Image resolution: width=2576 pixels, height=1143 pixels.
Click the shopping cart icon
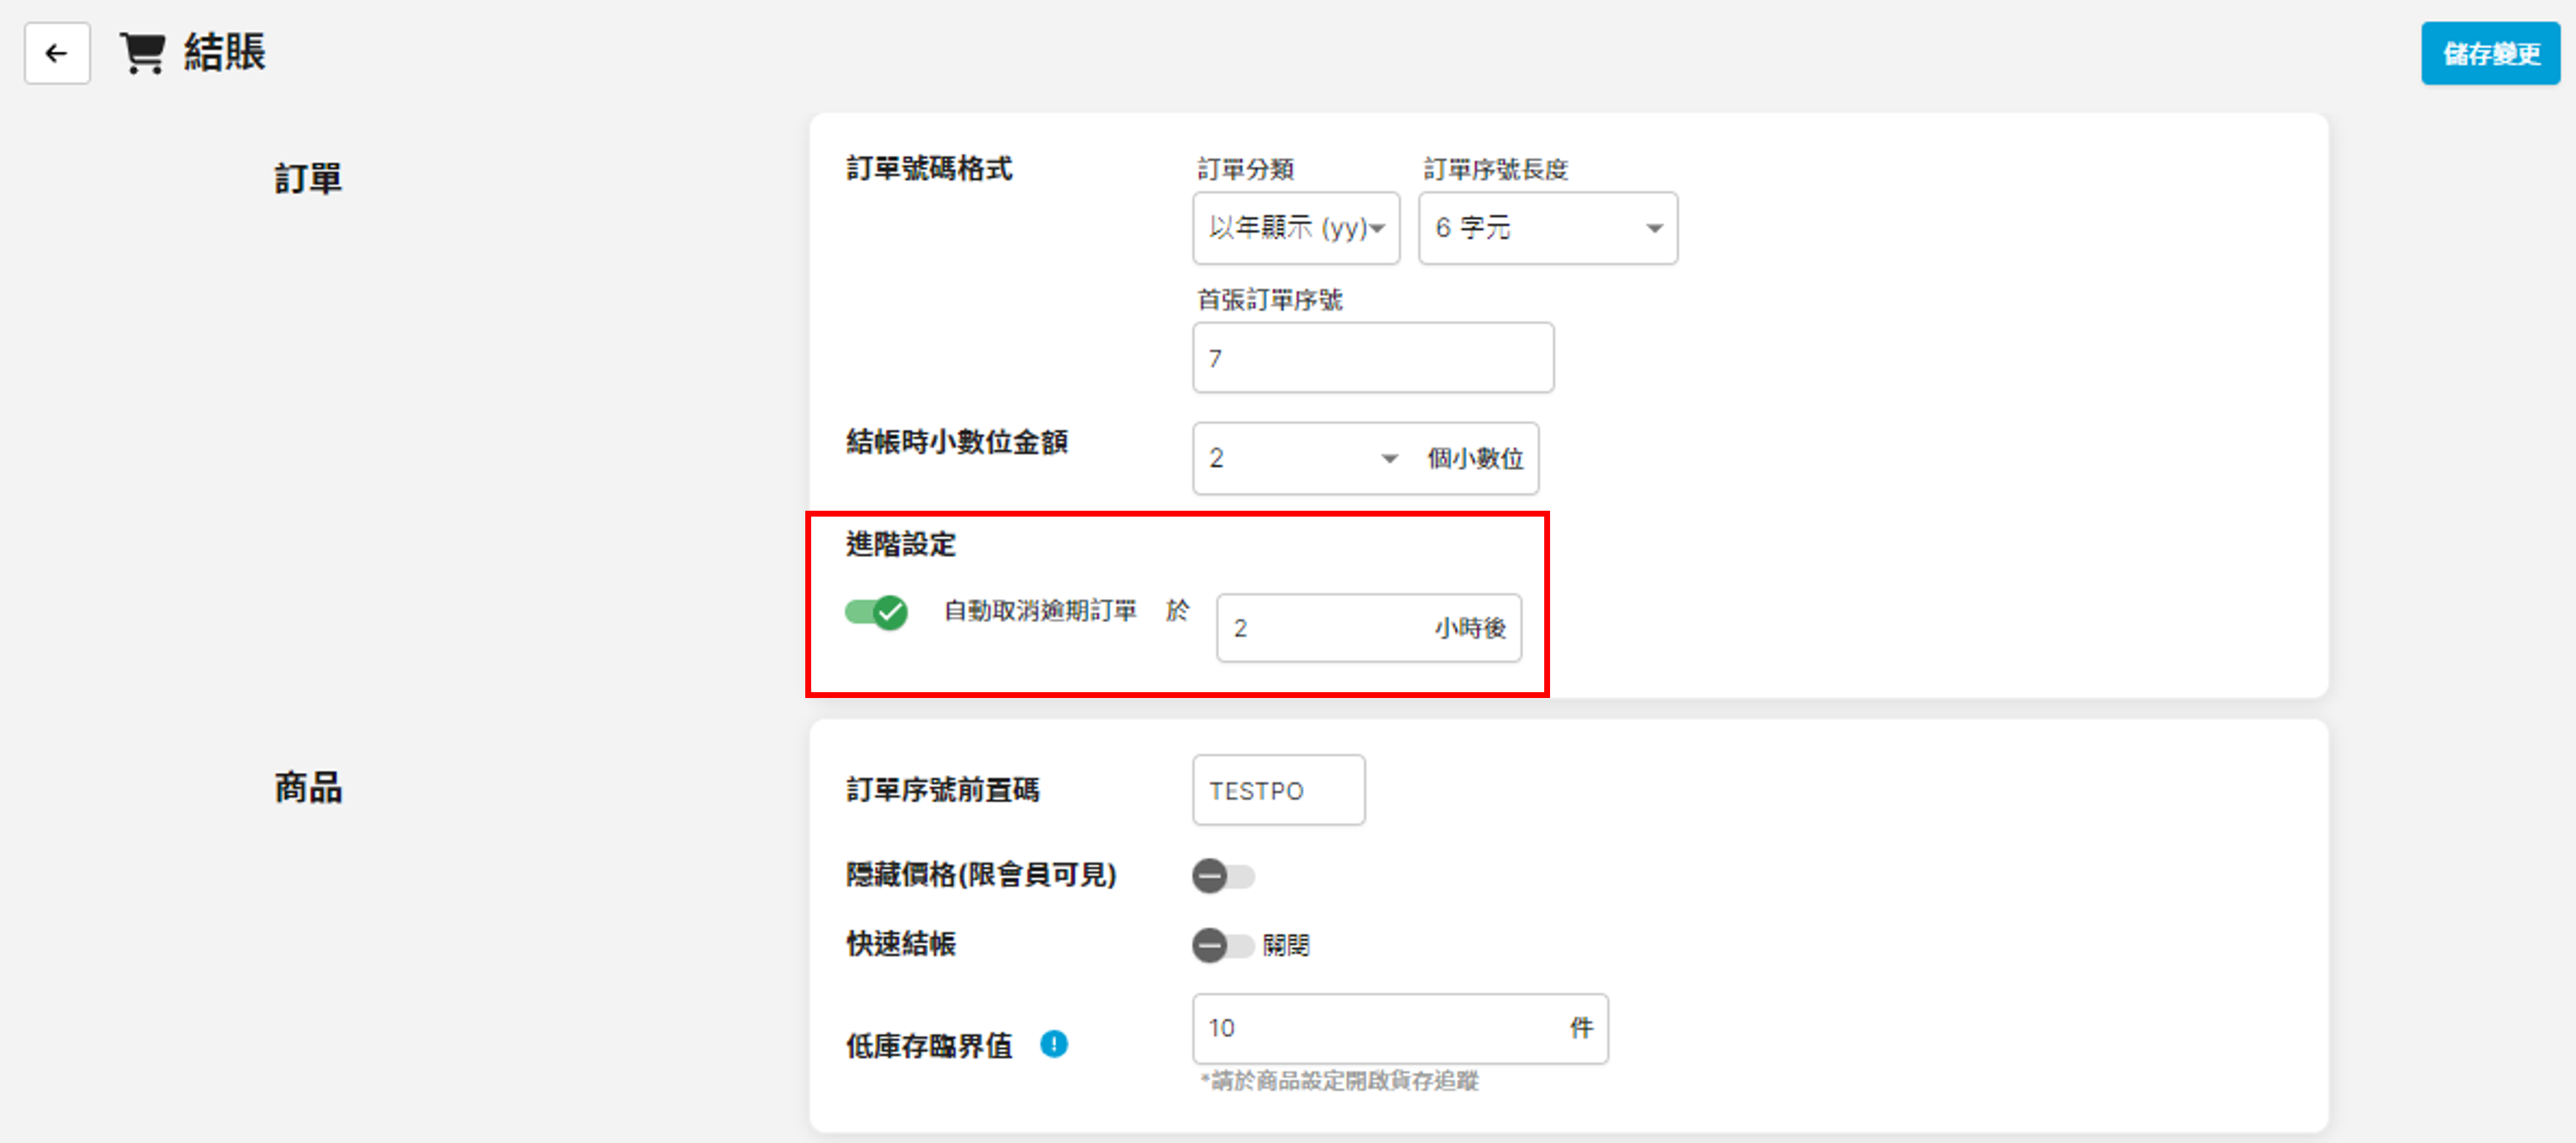point(143,53)
